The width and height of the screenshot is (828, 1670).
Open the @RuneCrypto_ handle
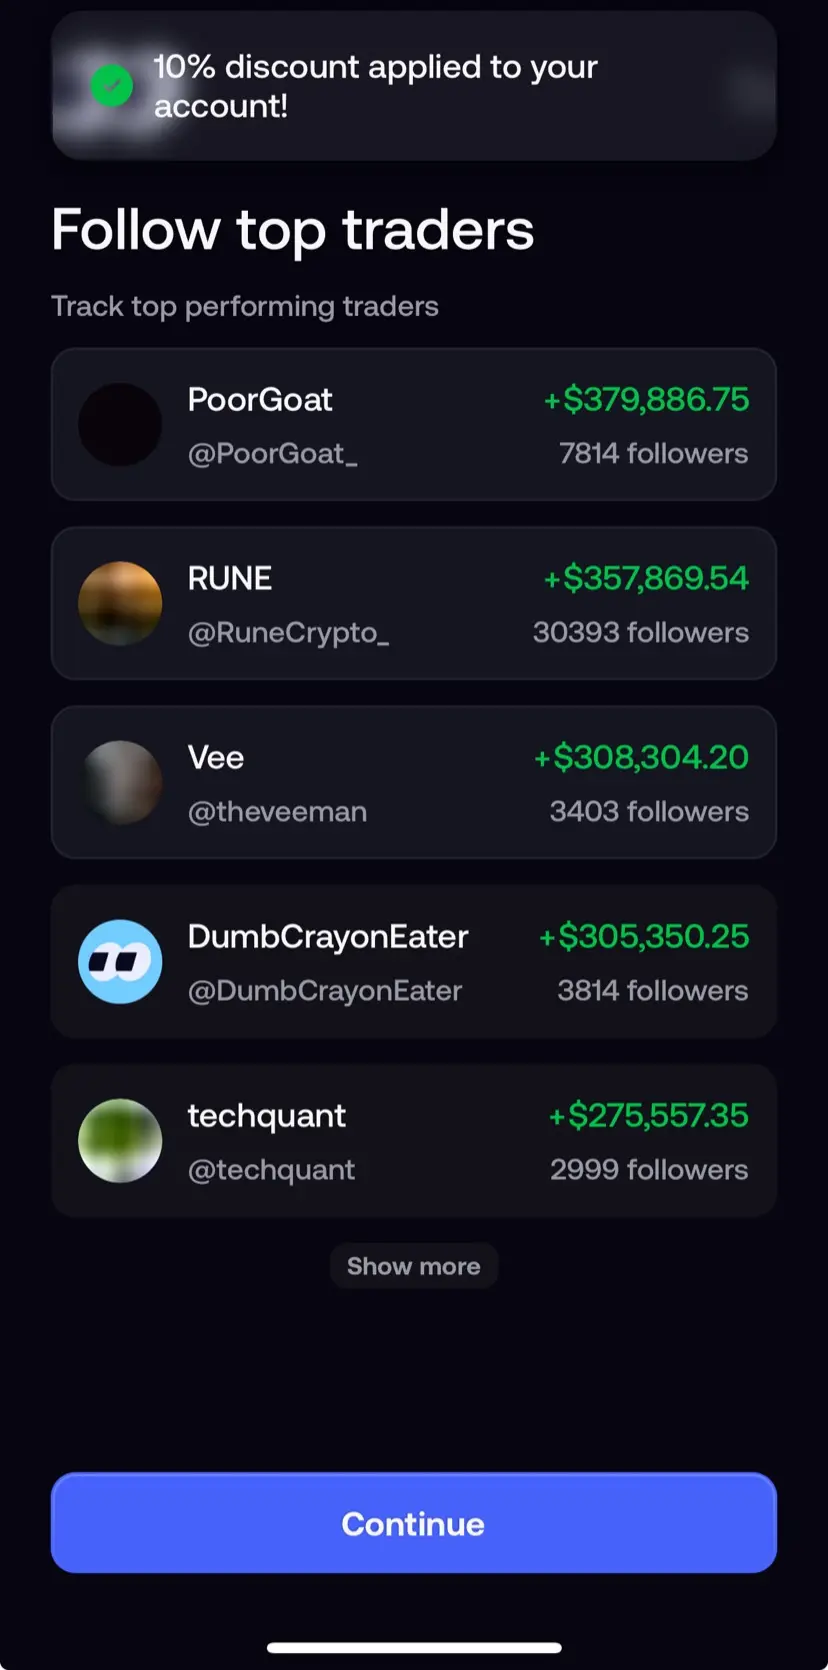tap(289, 632)
